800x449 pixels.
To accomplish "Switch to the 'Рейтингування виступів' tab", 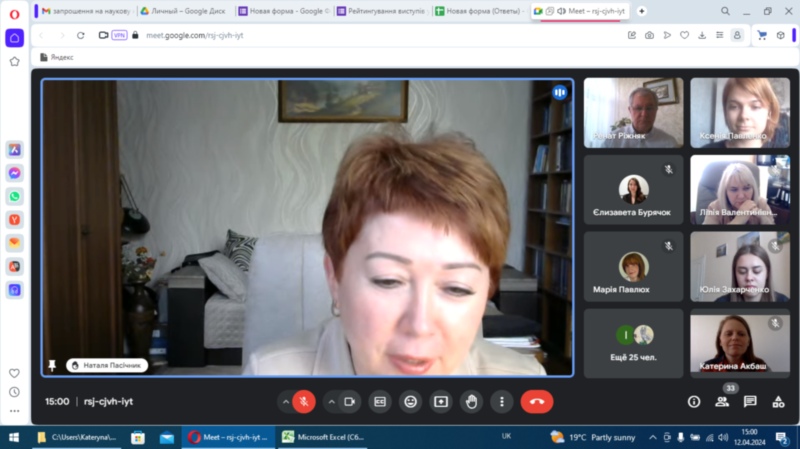I will tap(381, 11).
